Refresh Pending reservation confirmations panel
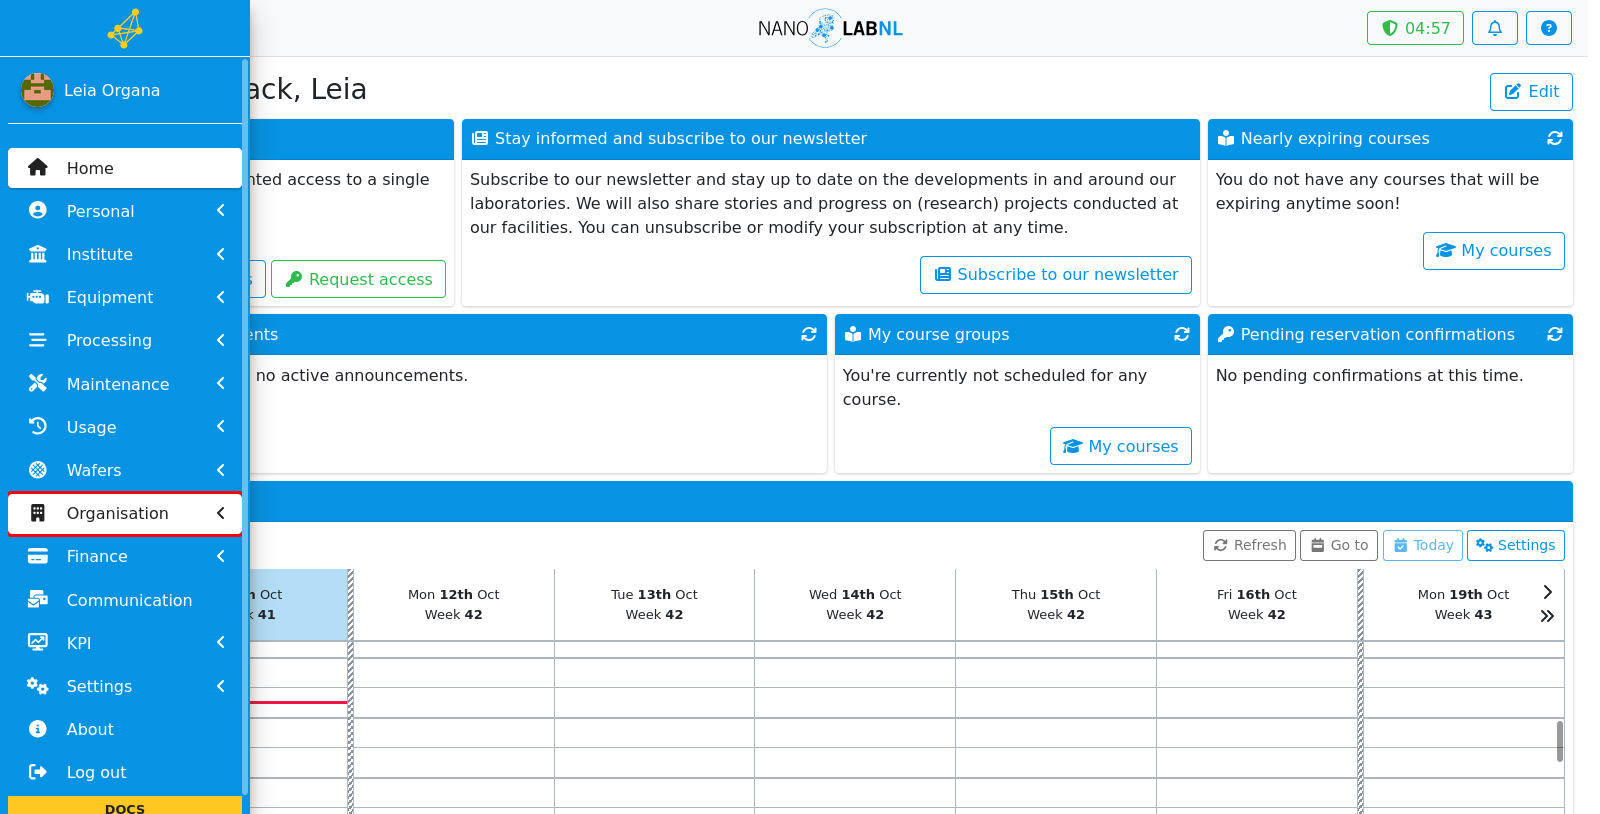The height and width of the screenshot is (814, 1600). tap(1555, 334)
